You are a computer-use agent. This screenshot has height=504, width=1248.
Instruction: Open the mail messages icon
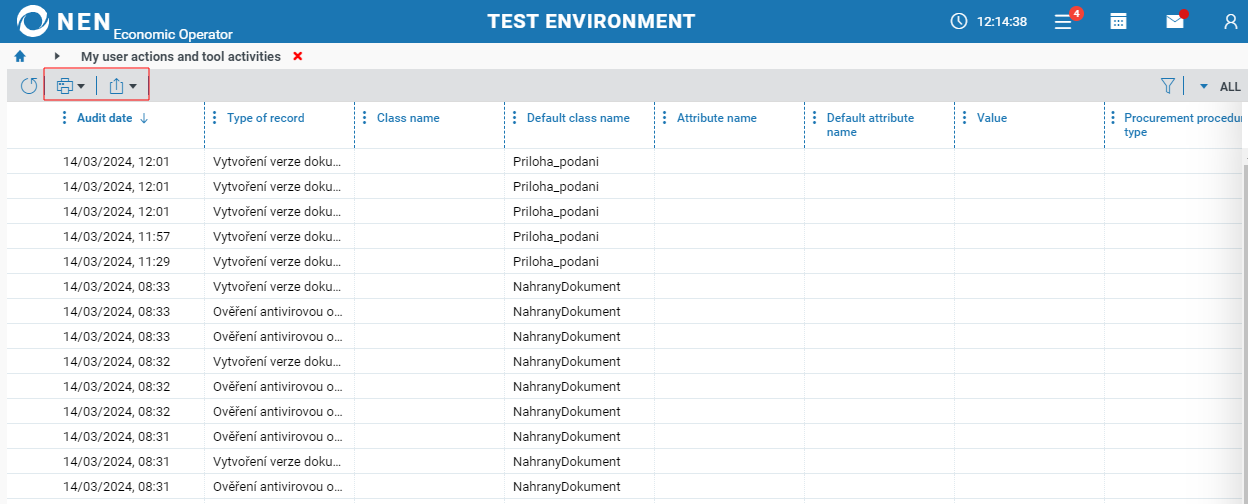1175,21
